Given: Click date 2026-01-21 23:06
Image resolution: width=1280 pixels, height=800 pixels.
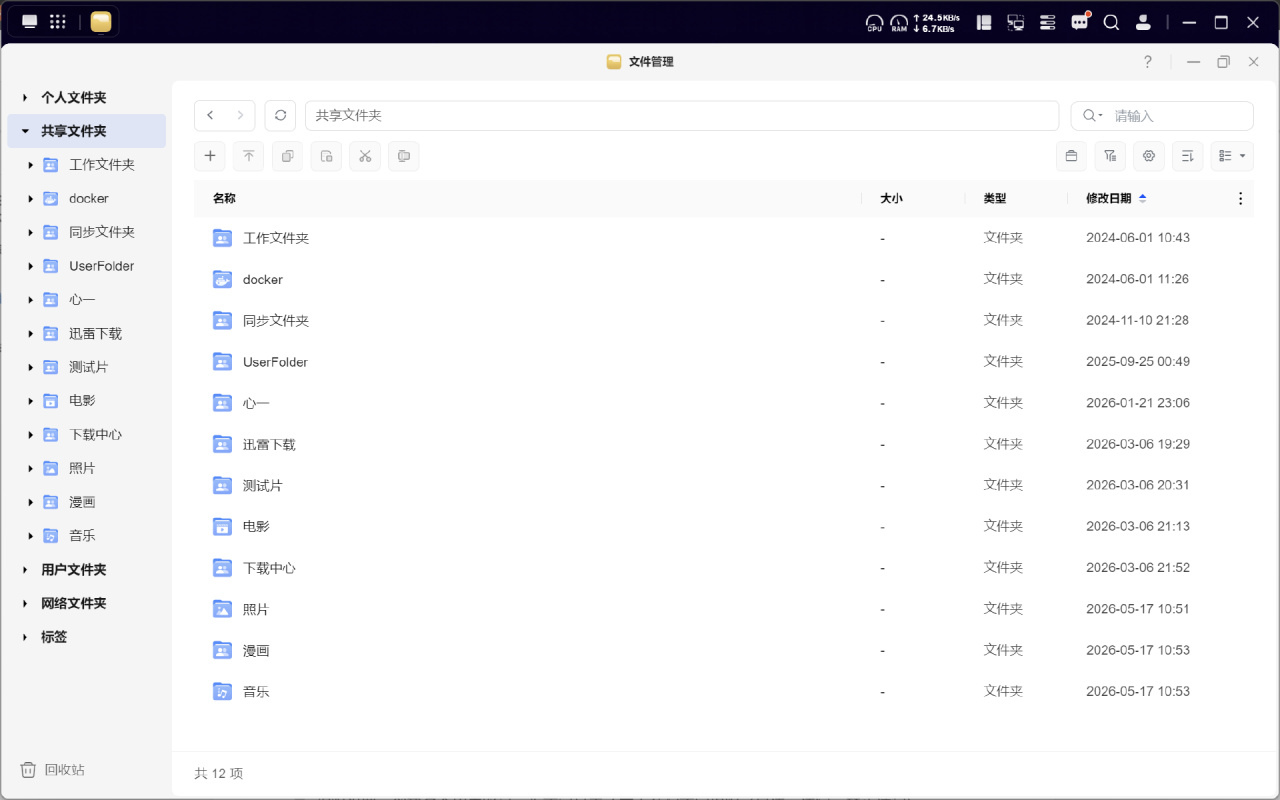Looking at the screenshot, I should pos(1138,403).
